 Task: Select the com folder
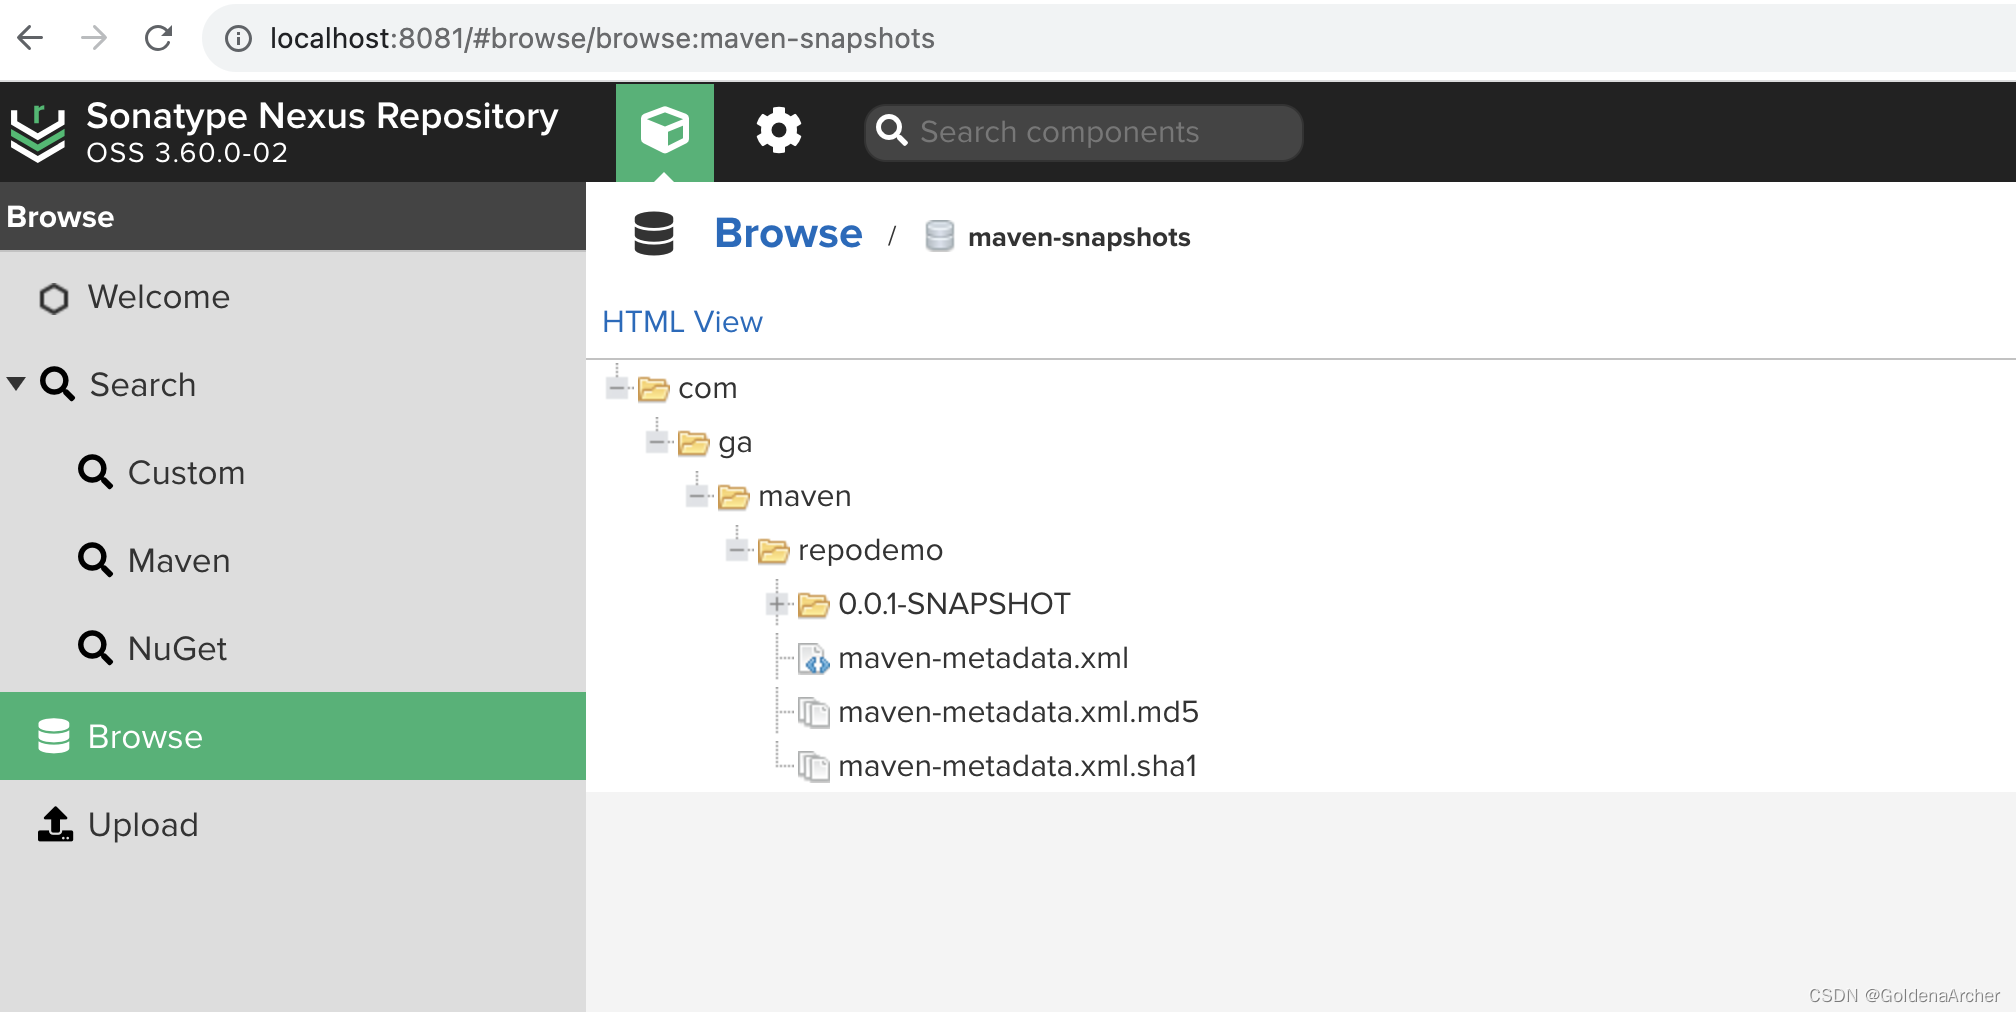tap(707, 388)
